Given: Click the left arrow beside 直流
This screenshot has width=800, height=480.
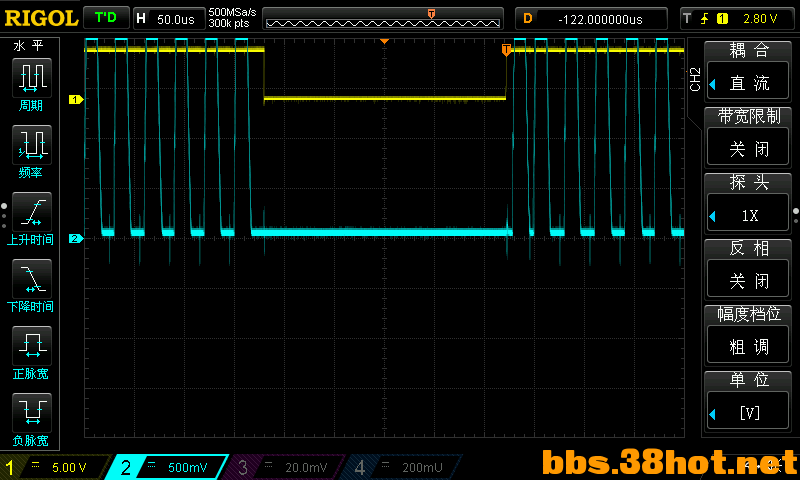Looking at the screenshot, I should point(712,84).
